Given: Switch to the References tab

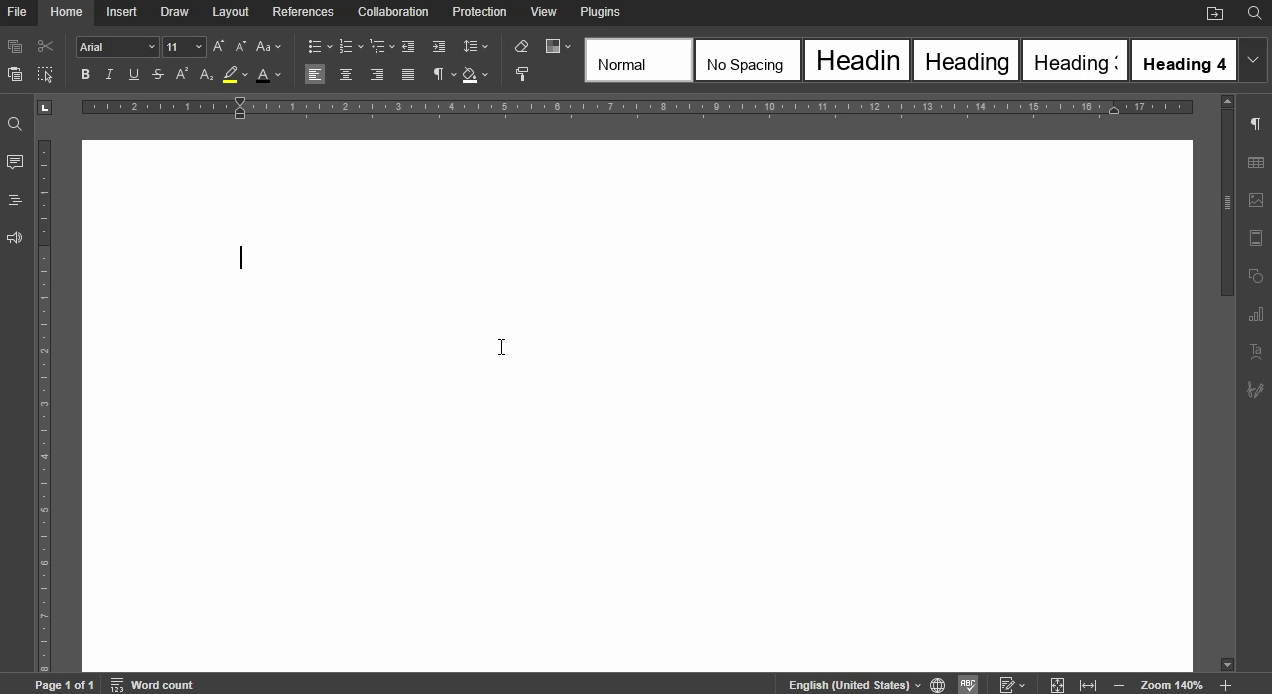Looking at the screenshot, I should [303, 12].
